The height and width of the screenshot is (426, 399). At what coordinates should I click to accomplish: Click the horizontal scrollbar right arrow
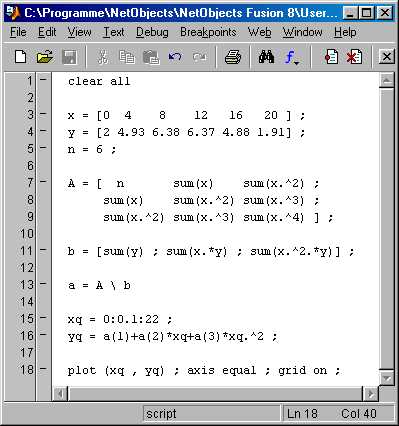(370, 394)
